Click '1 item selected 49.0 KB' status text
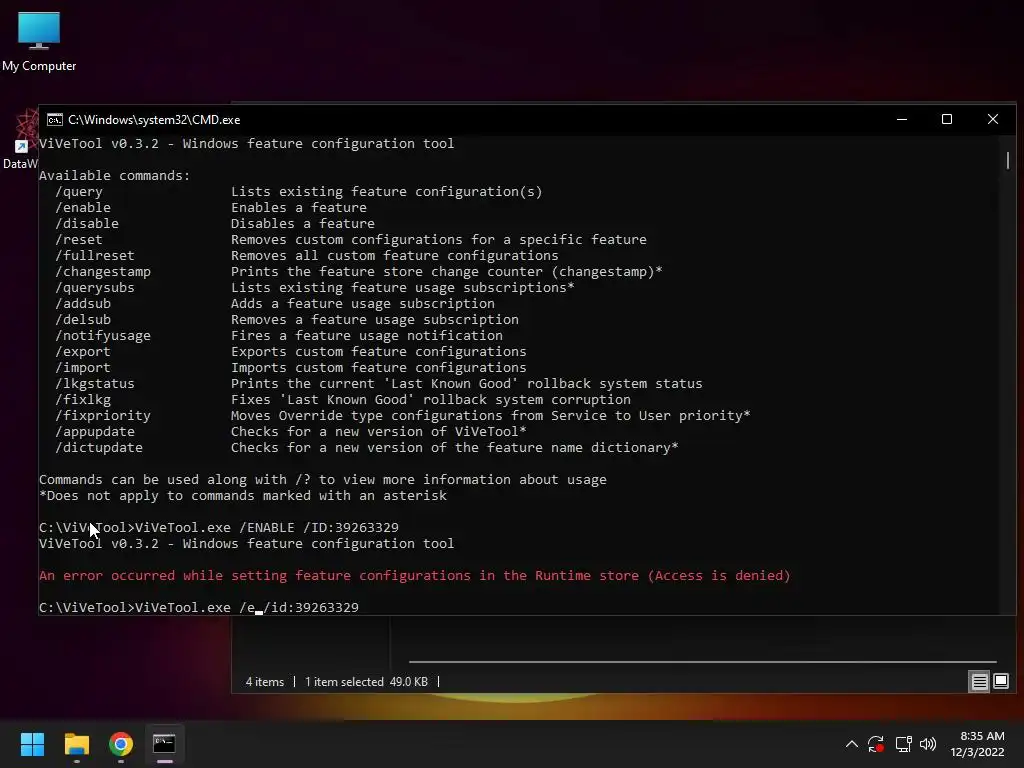1024x768 pixels. (x=366, y=682)
